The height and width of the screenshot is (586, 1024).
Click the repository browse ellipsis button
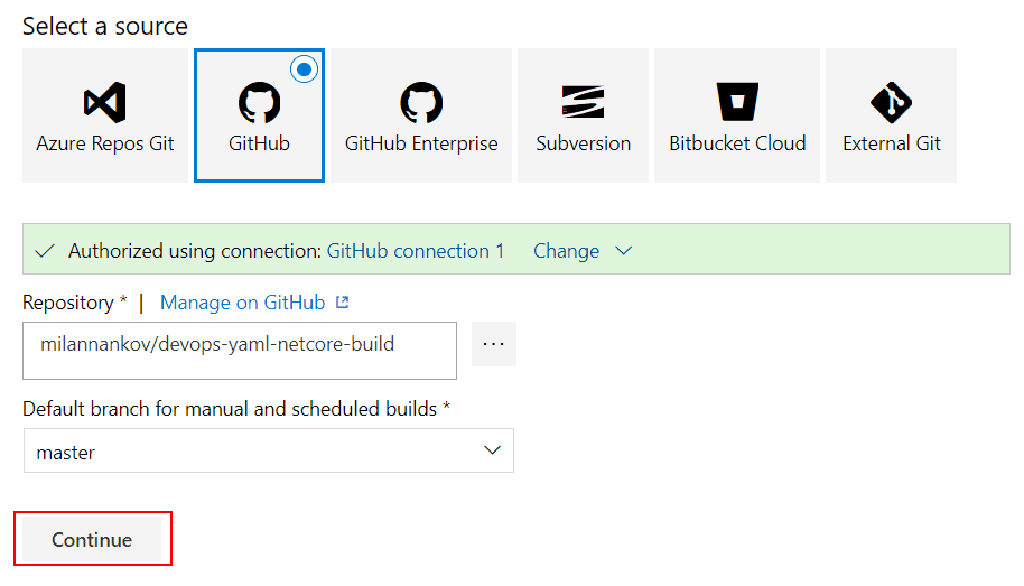(493, 344)
